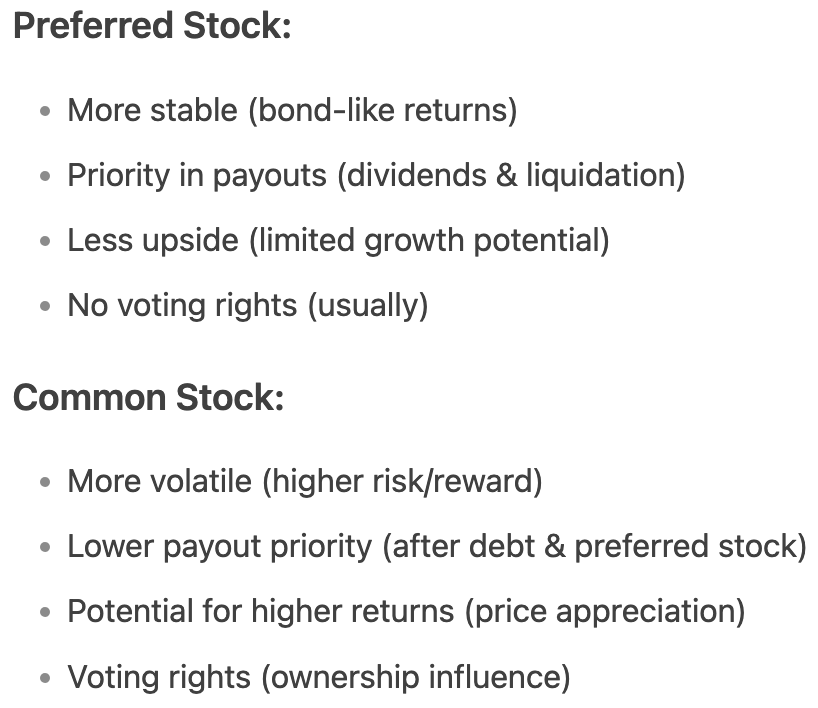The image size is (818, 708).
Task: Click Potential for higher returns line
Action: (x=406, y=611)
